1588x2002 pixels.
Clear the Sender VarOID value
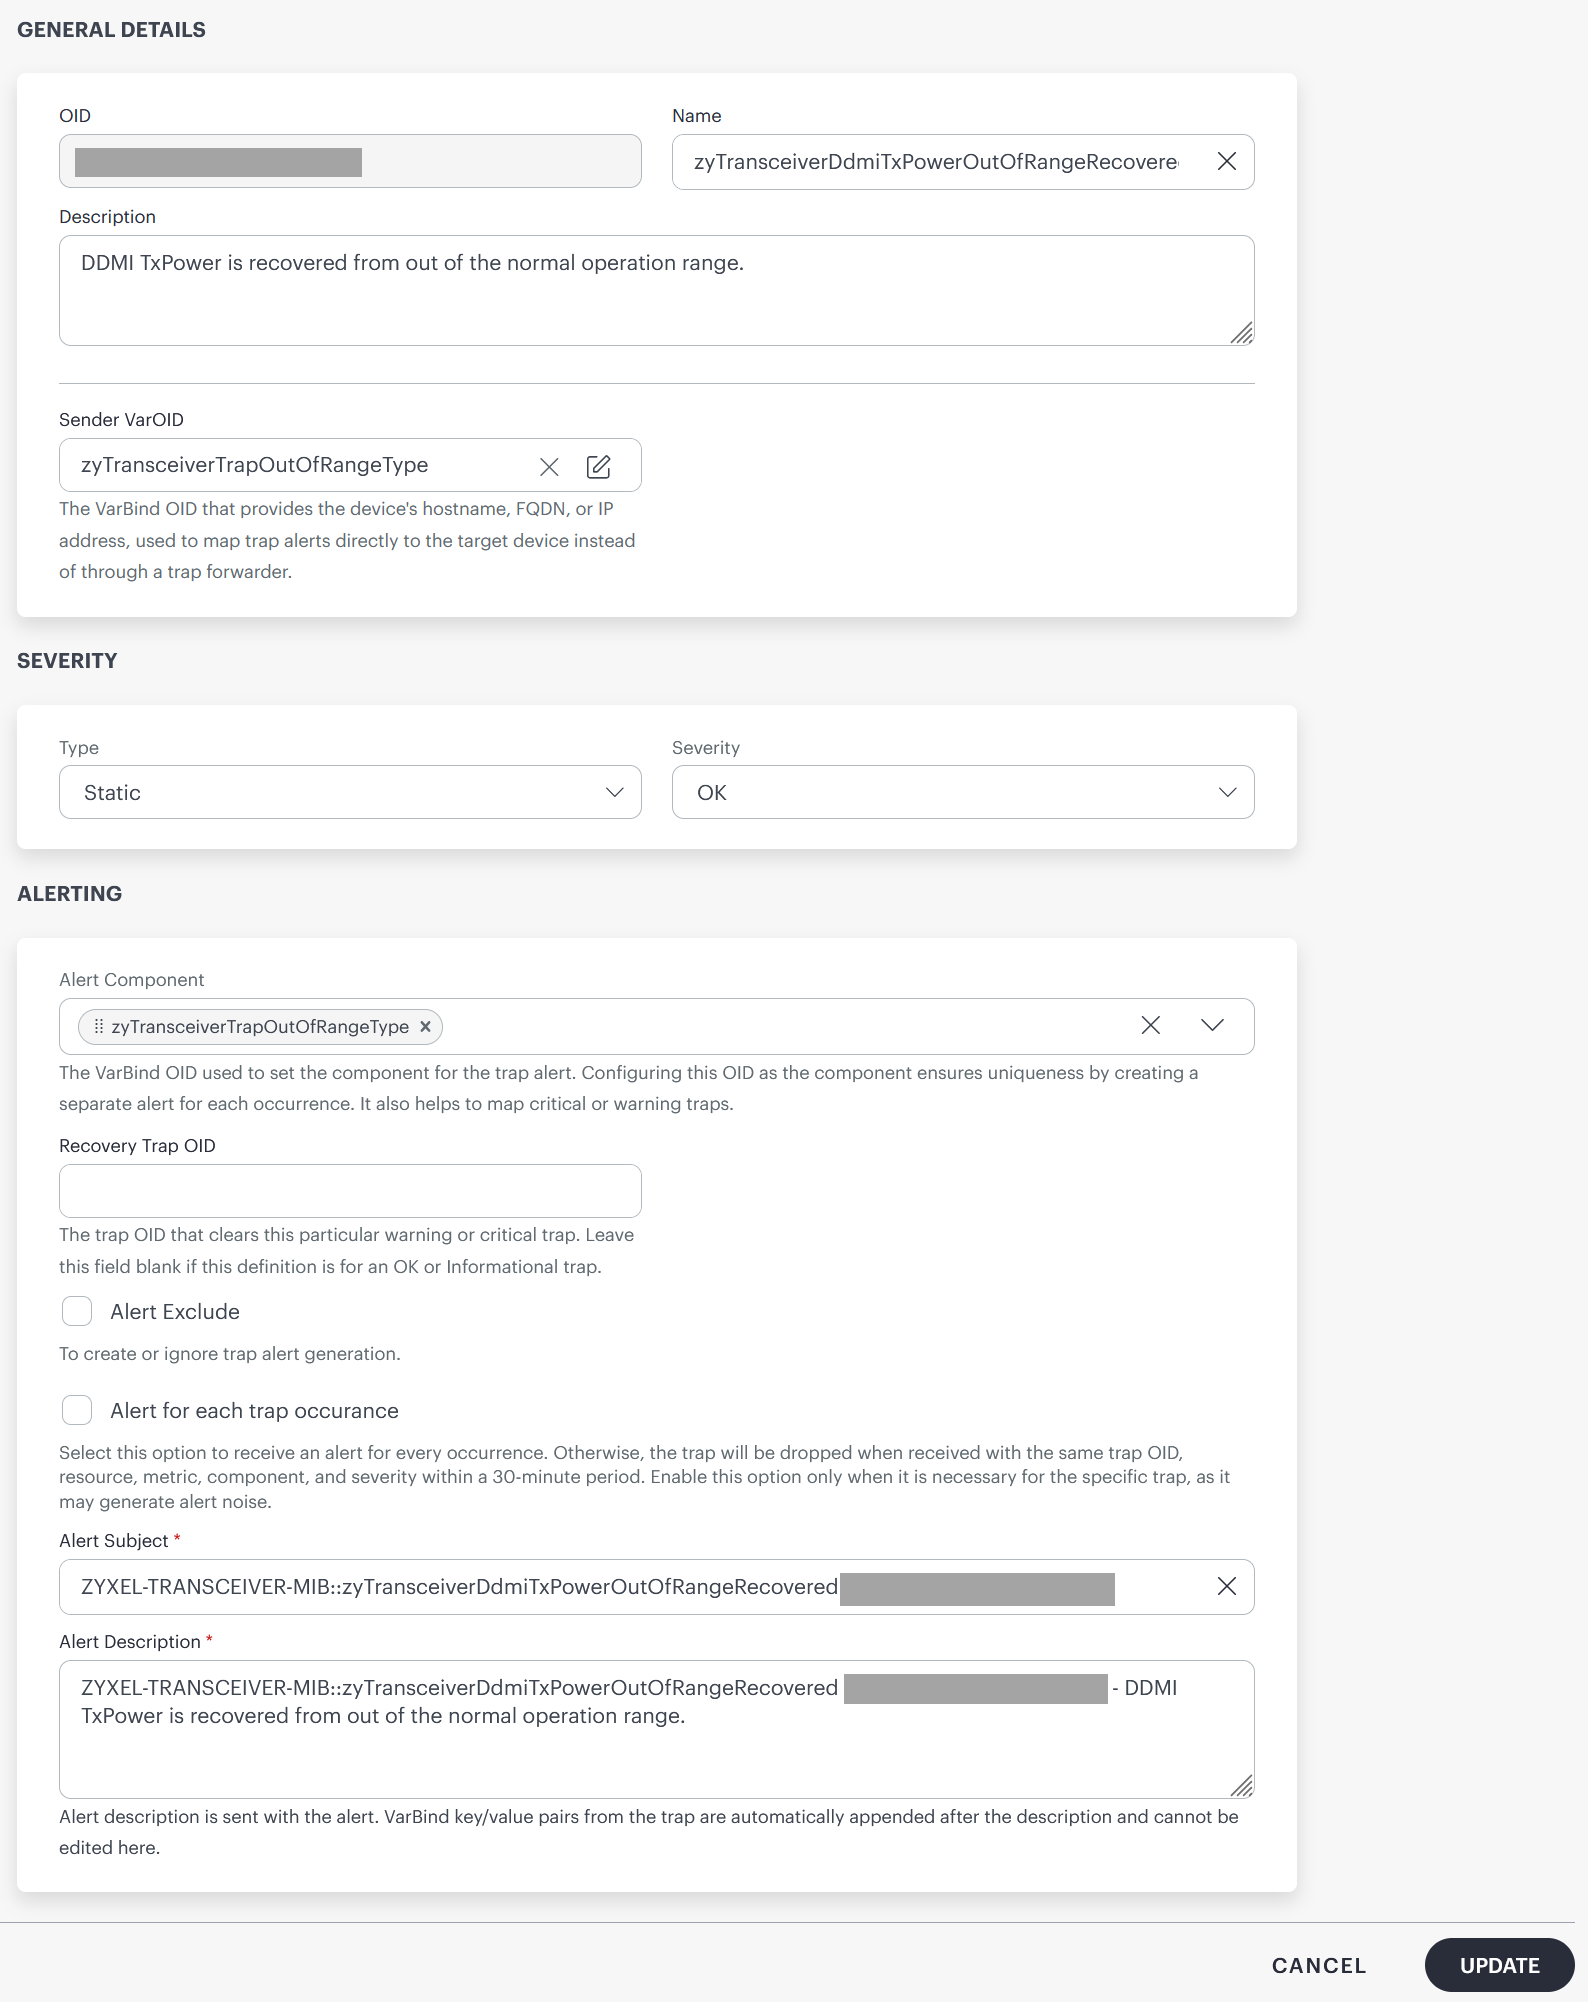click(549, 466)
